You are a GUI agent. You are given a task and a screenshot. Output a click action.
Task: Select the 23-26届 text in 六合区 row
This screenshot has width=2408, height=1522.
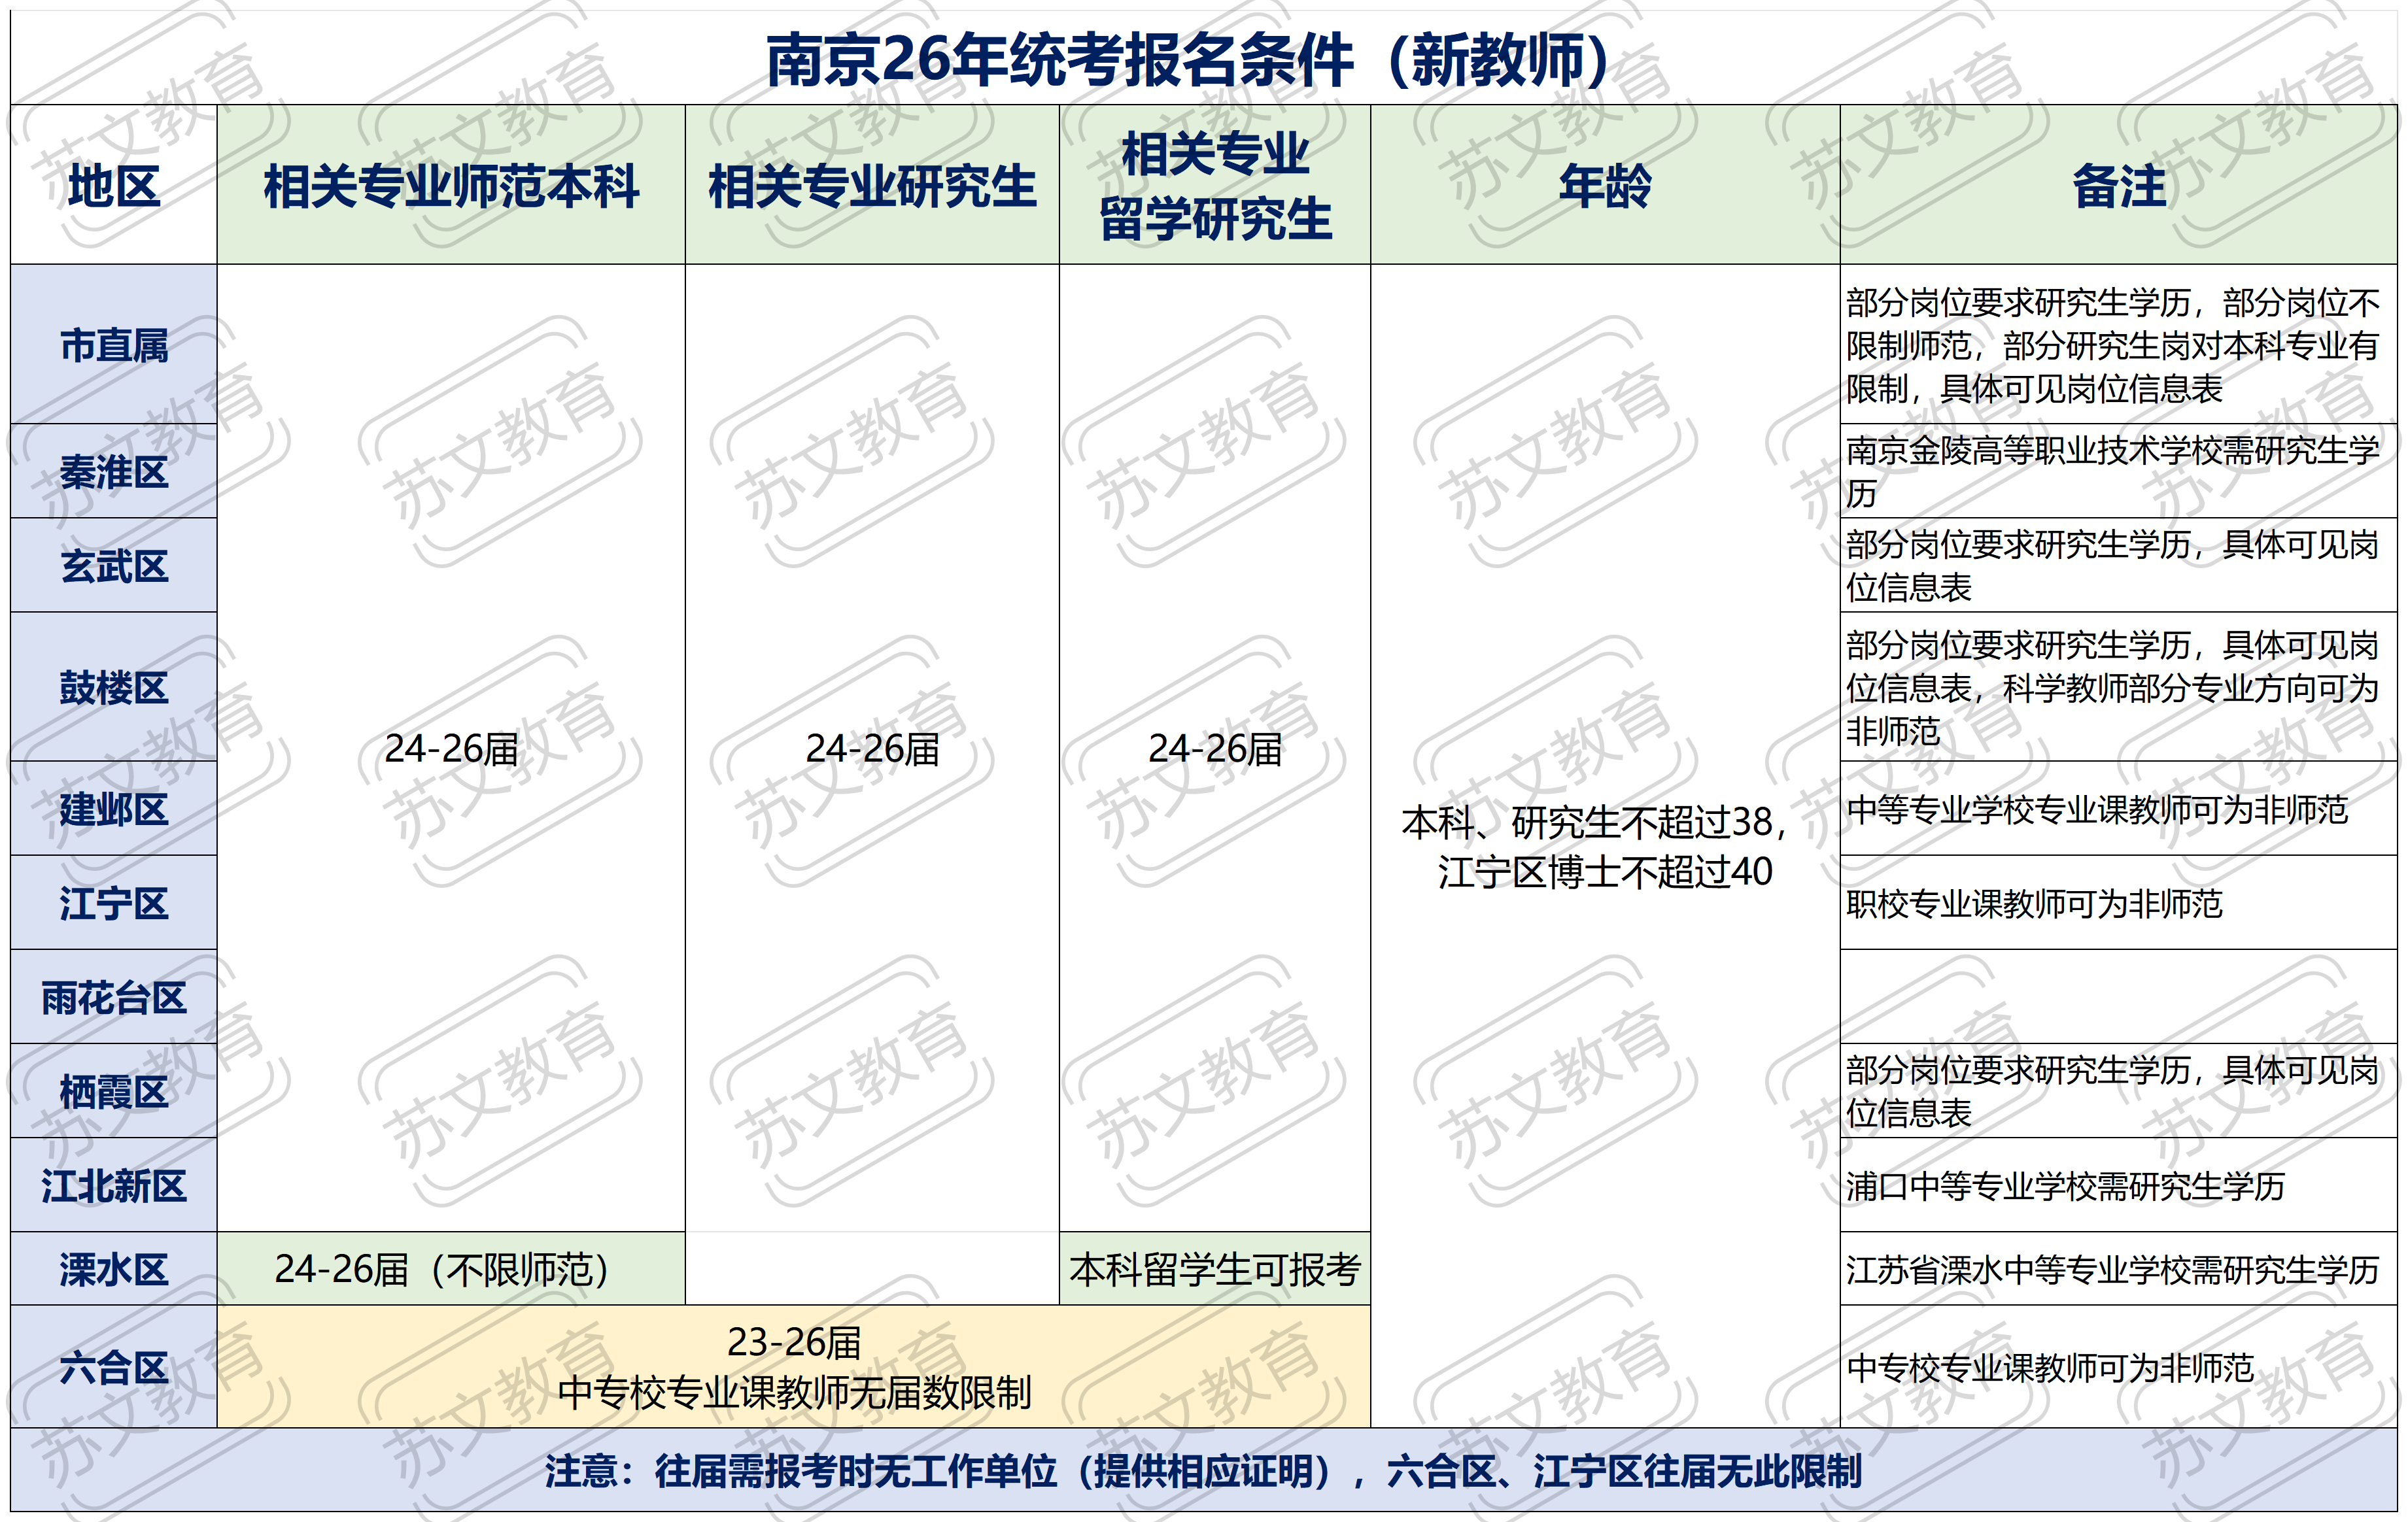(x=794, y=1342)
